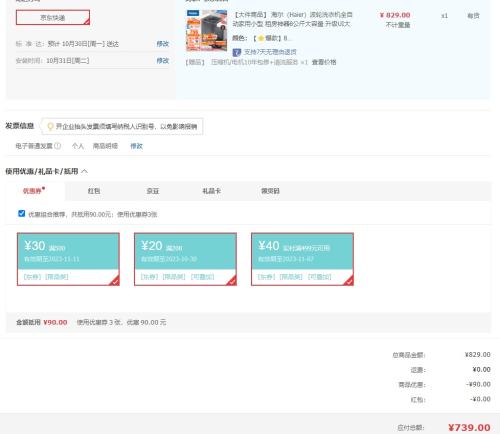Image resolution: width=500 pixels, height=434 pixels.
Task: Switch to the 京豆 tab
Action: click(153, 191)
